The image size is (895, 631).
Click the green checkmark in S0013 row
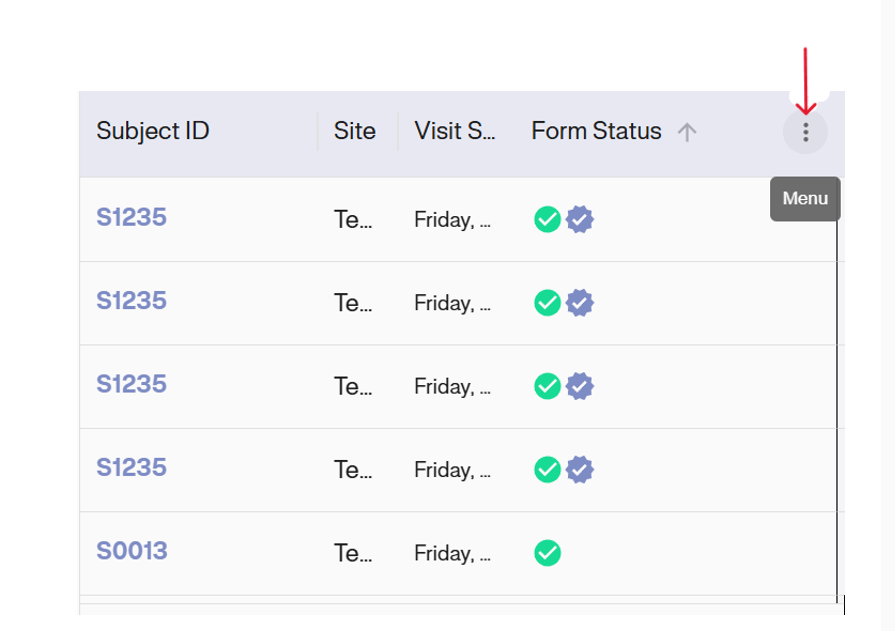(x=547, y=552)
